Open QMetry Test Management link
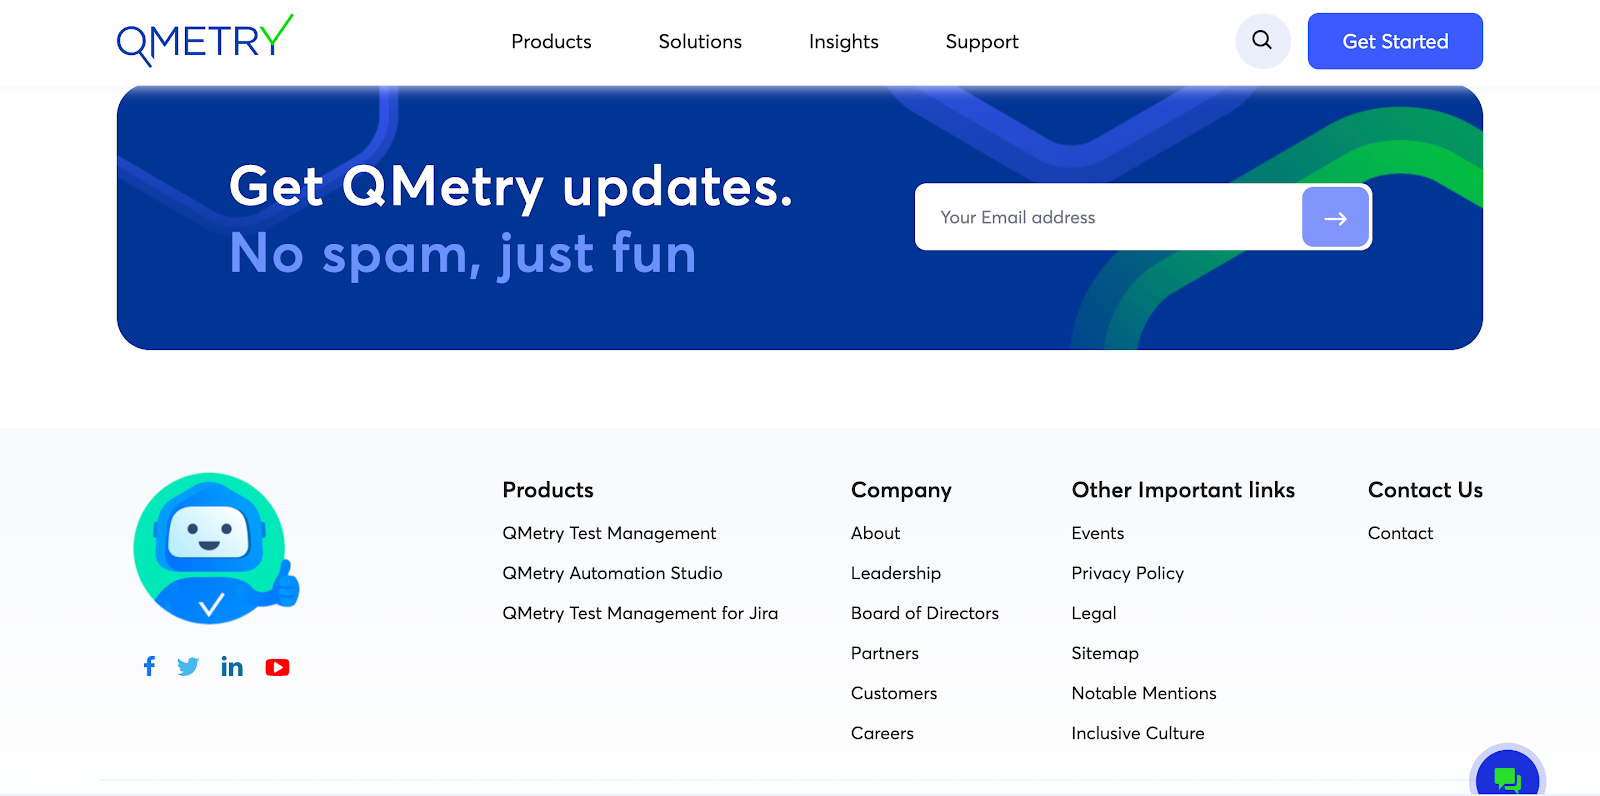Viewport: 1600px width, 796px height. (609, 533)
